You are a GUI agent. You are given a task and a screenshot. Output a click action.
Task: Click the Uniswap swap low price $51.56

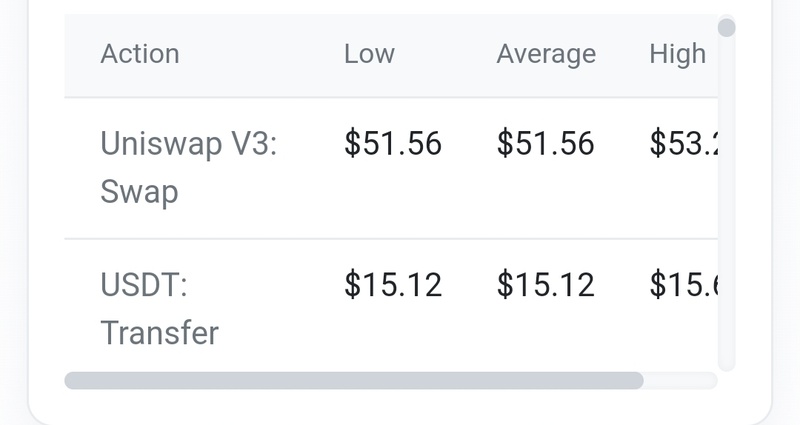click(x=393, y=143)
